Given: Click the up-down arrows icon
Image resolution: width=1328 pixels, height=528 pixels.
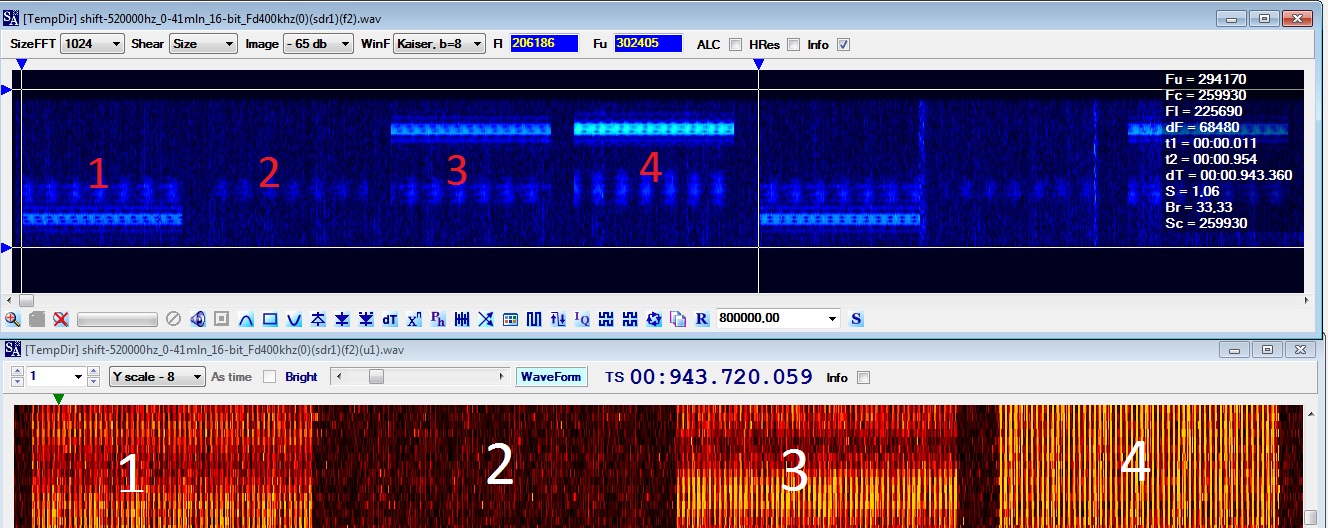Looking at the screenshot, I should point(558,319).
